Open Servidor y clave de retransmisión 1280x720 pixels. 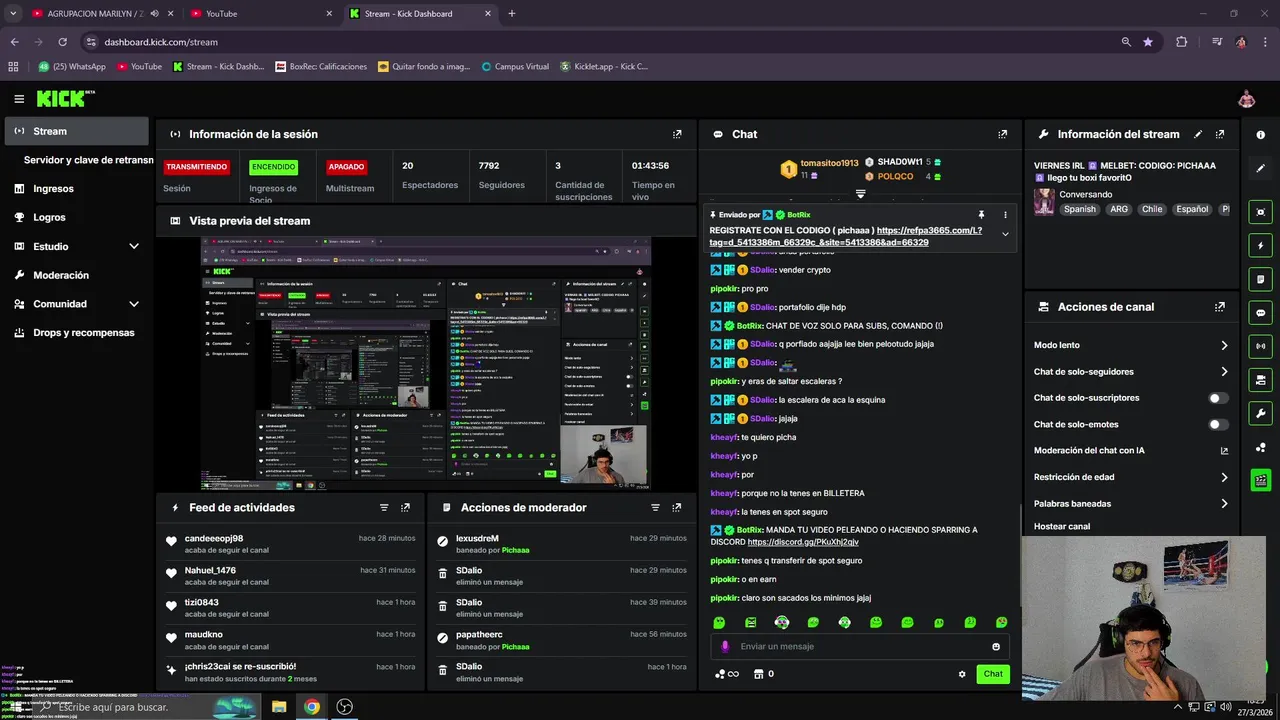86,160
